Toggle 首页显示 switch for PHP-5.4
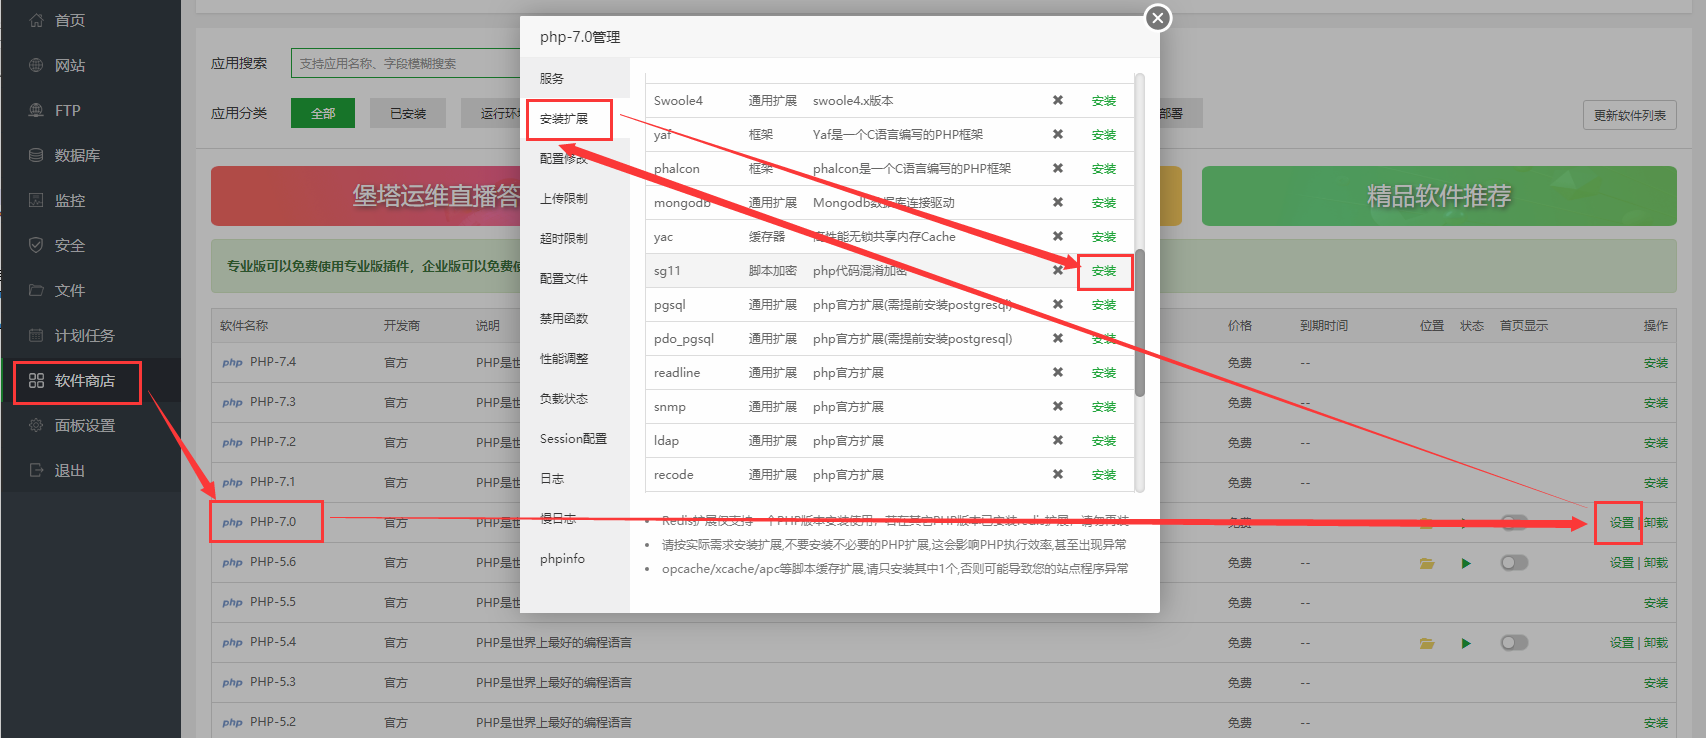Screen dimensions: 1706x738 click(1514, 643)
